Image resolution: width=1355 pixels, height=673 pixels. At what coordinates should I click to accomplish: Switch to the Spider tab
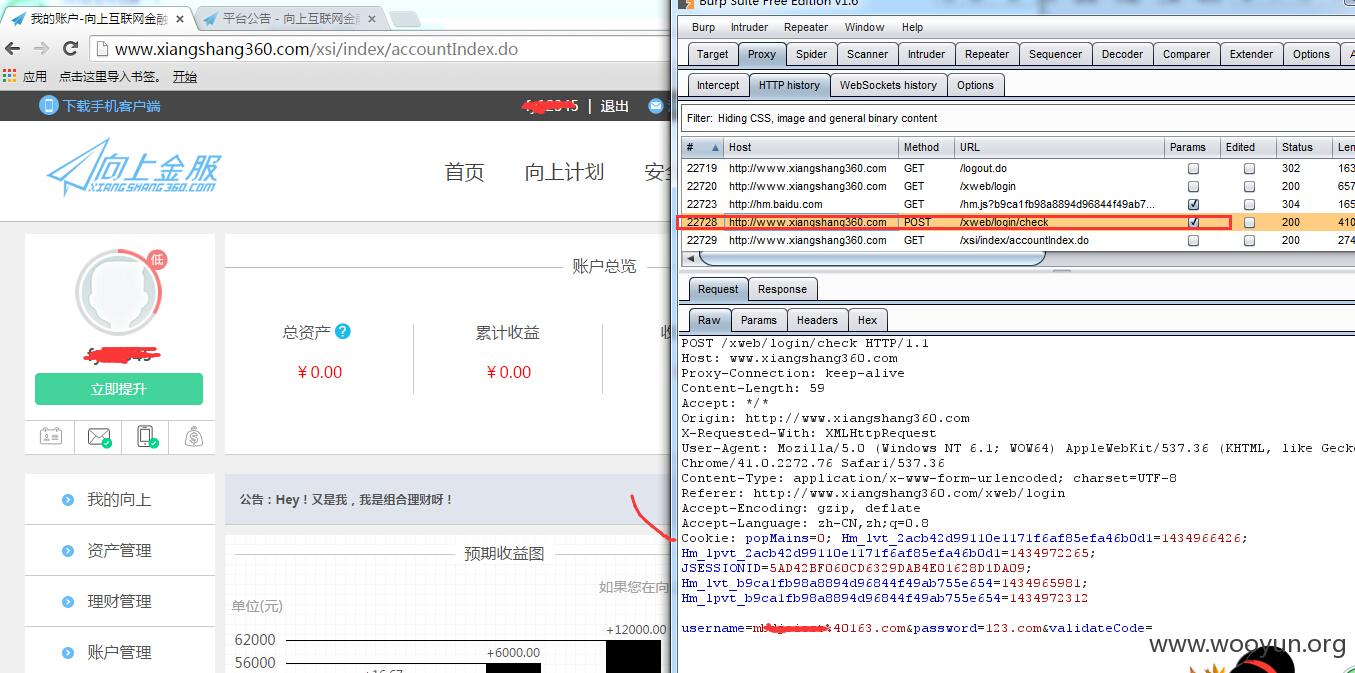pos(811,54)
